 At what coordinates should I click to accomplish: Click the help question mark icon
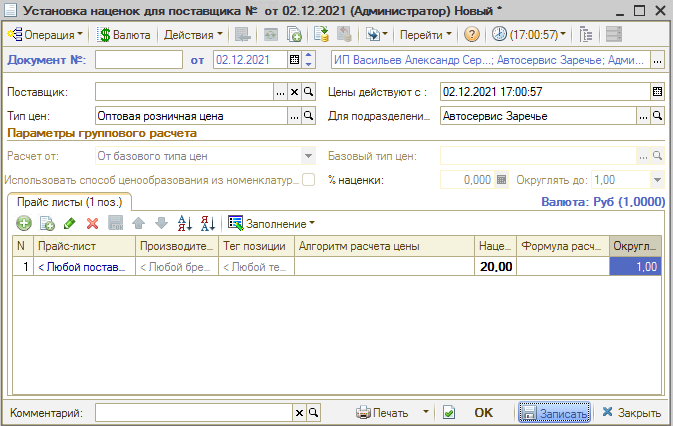coord(472,34)
